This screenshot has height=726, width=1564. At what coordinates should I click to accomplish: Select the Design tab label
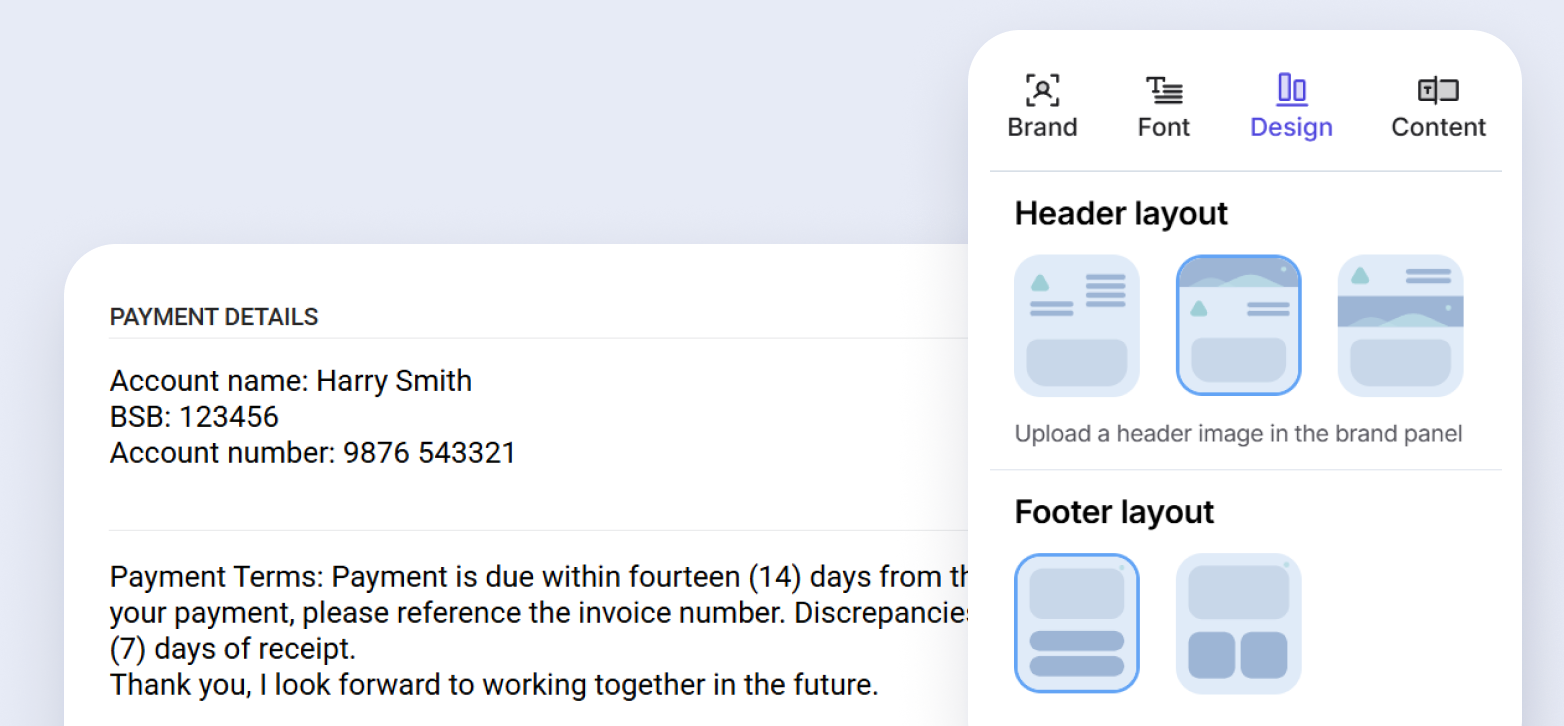point(1291,127)
